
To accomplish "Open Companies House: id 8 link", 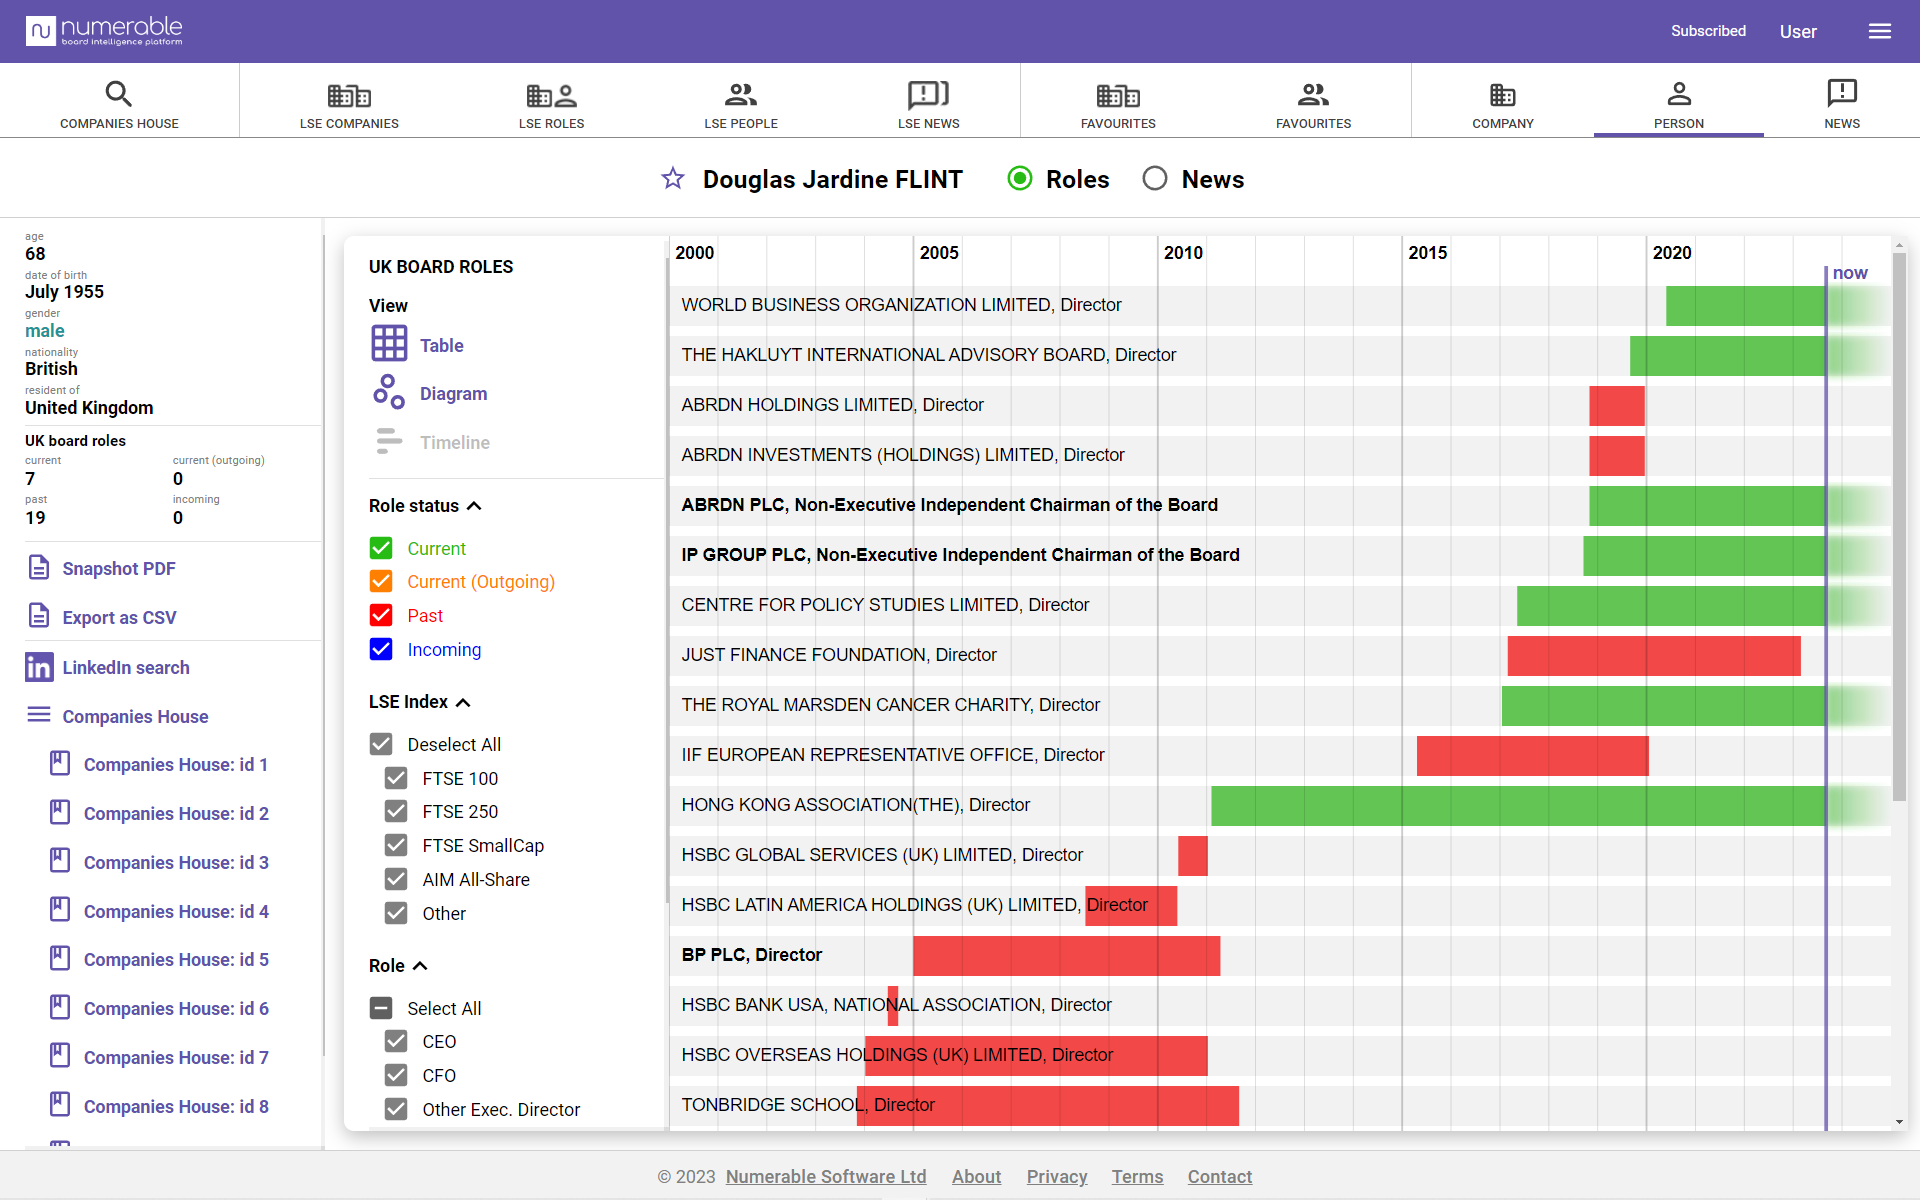I will 176,1106.
